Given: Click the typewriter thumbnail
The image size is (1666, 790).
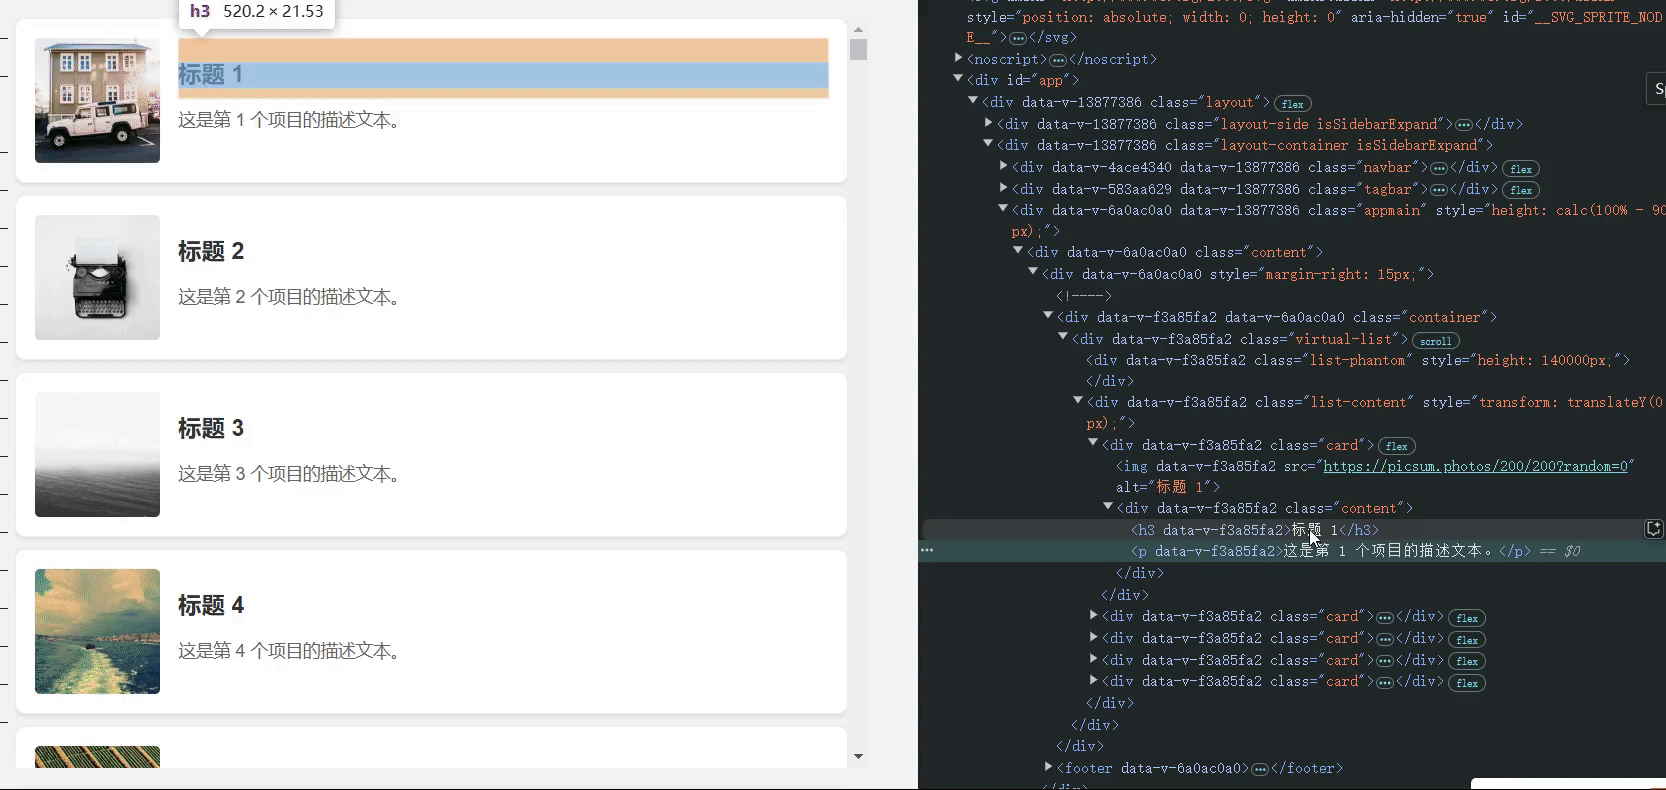Looking at the screenshot, I should click(x=97, y=278).
